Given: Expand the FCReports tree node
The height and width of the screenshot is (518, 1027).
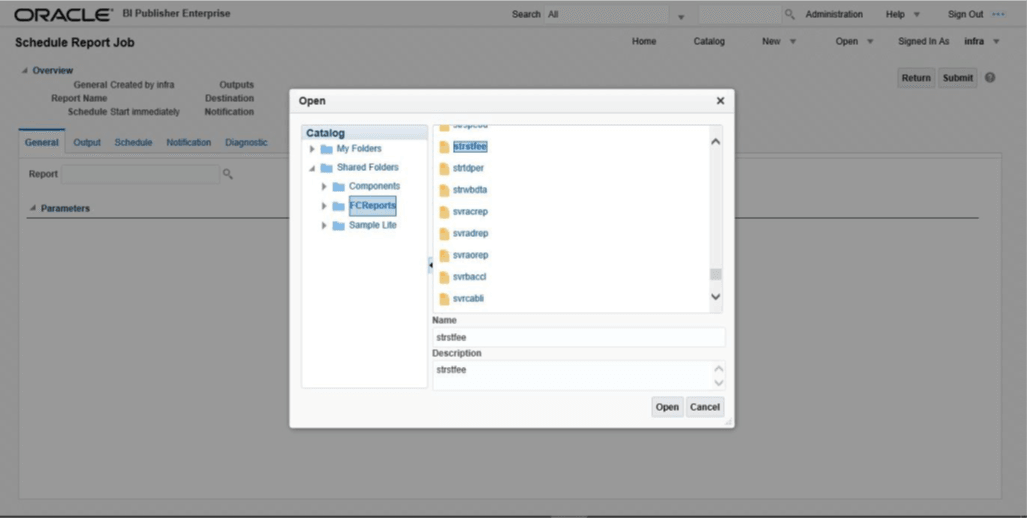Looking at the screenshot, I should point(324,206).
